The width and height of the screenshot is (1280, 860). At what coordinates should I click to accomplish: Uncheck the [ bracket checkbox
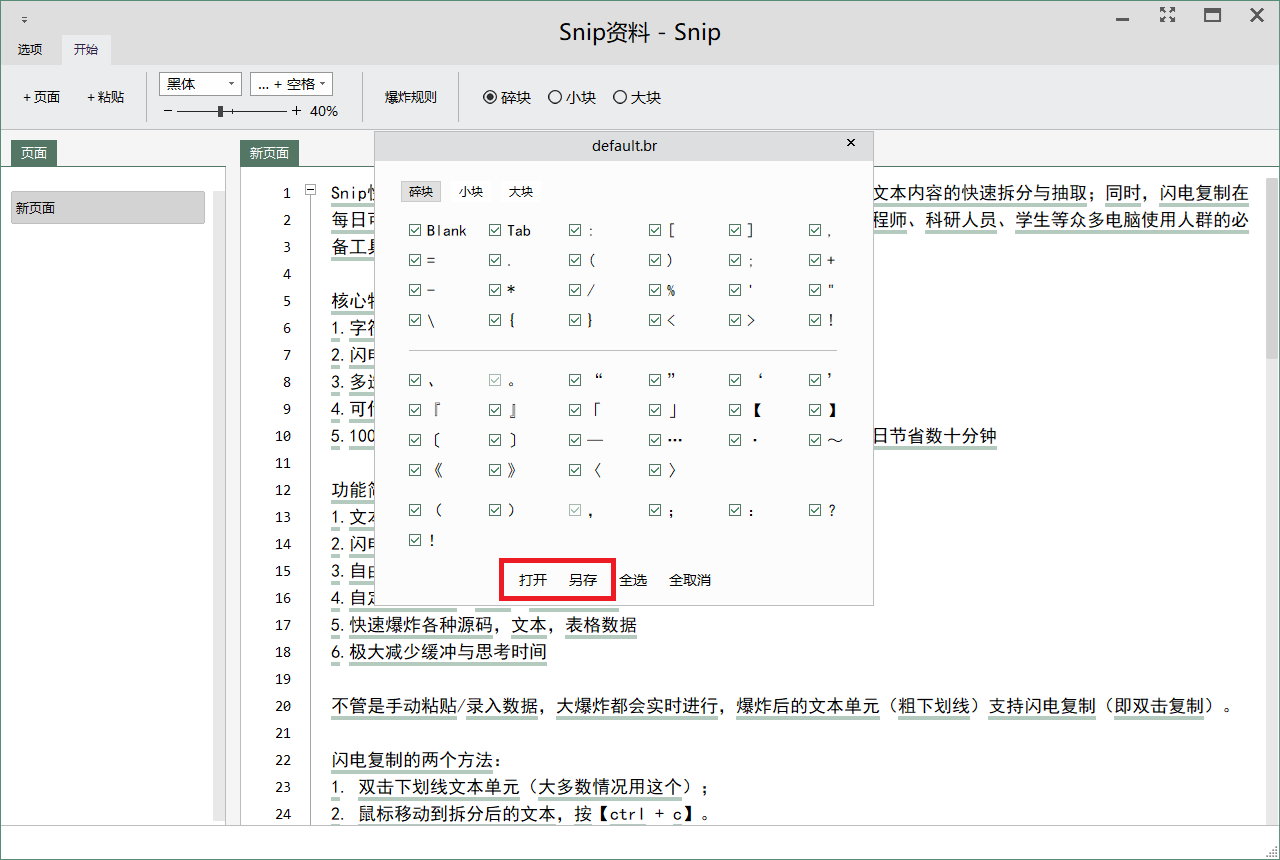tap(655, 231)
